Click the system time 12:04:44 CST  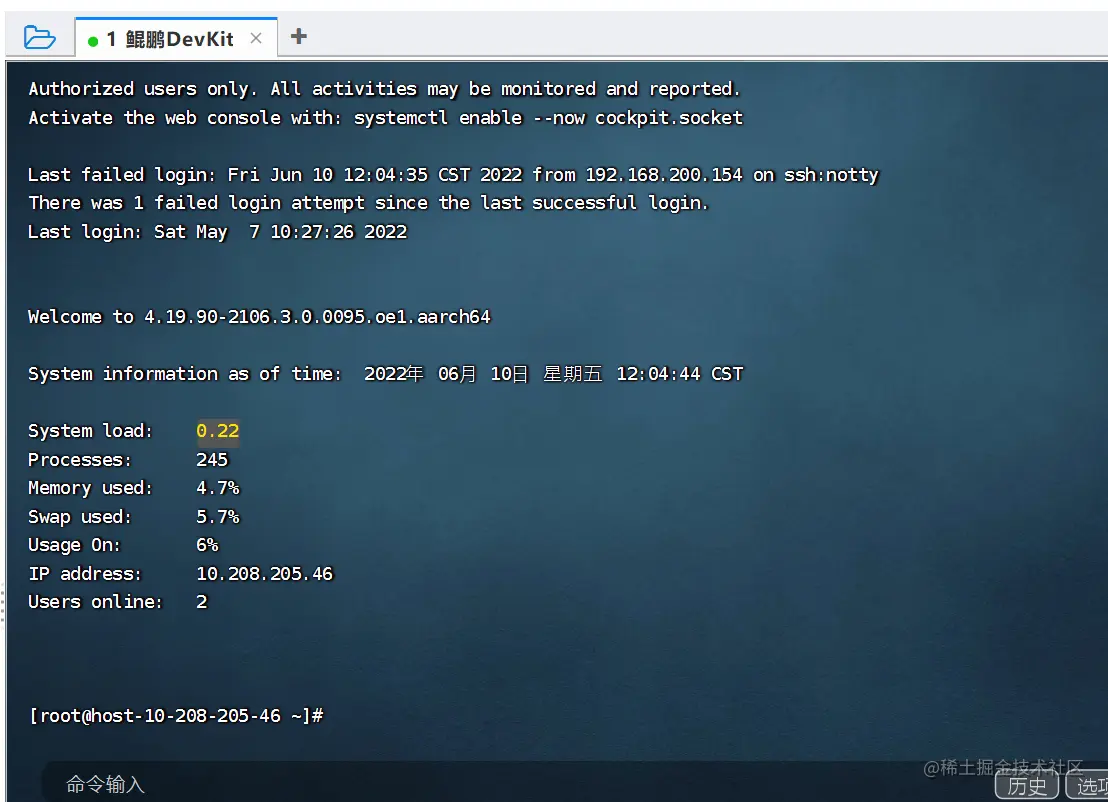pos(680,374)
